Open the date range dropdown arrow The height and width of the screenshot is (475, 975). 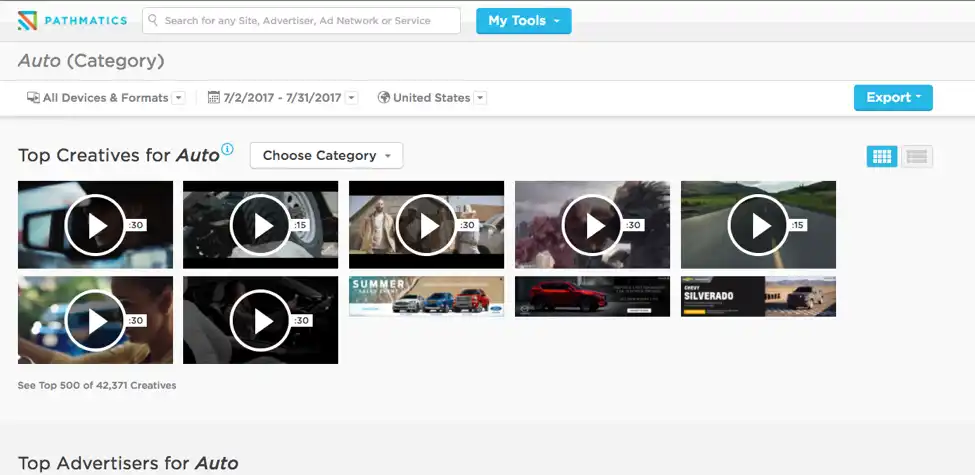(351, 98)
